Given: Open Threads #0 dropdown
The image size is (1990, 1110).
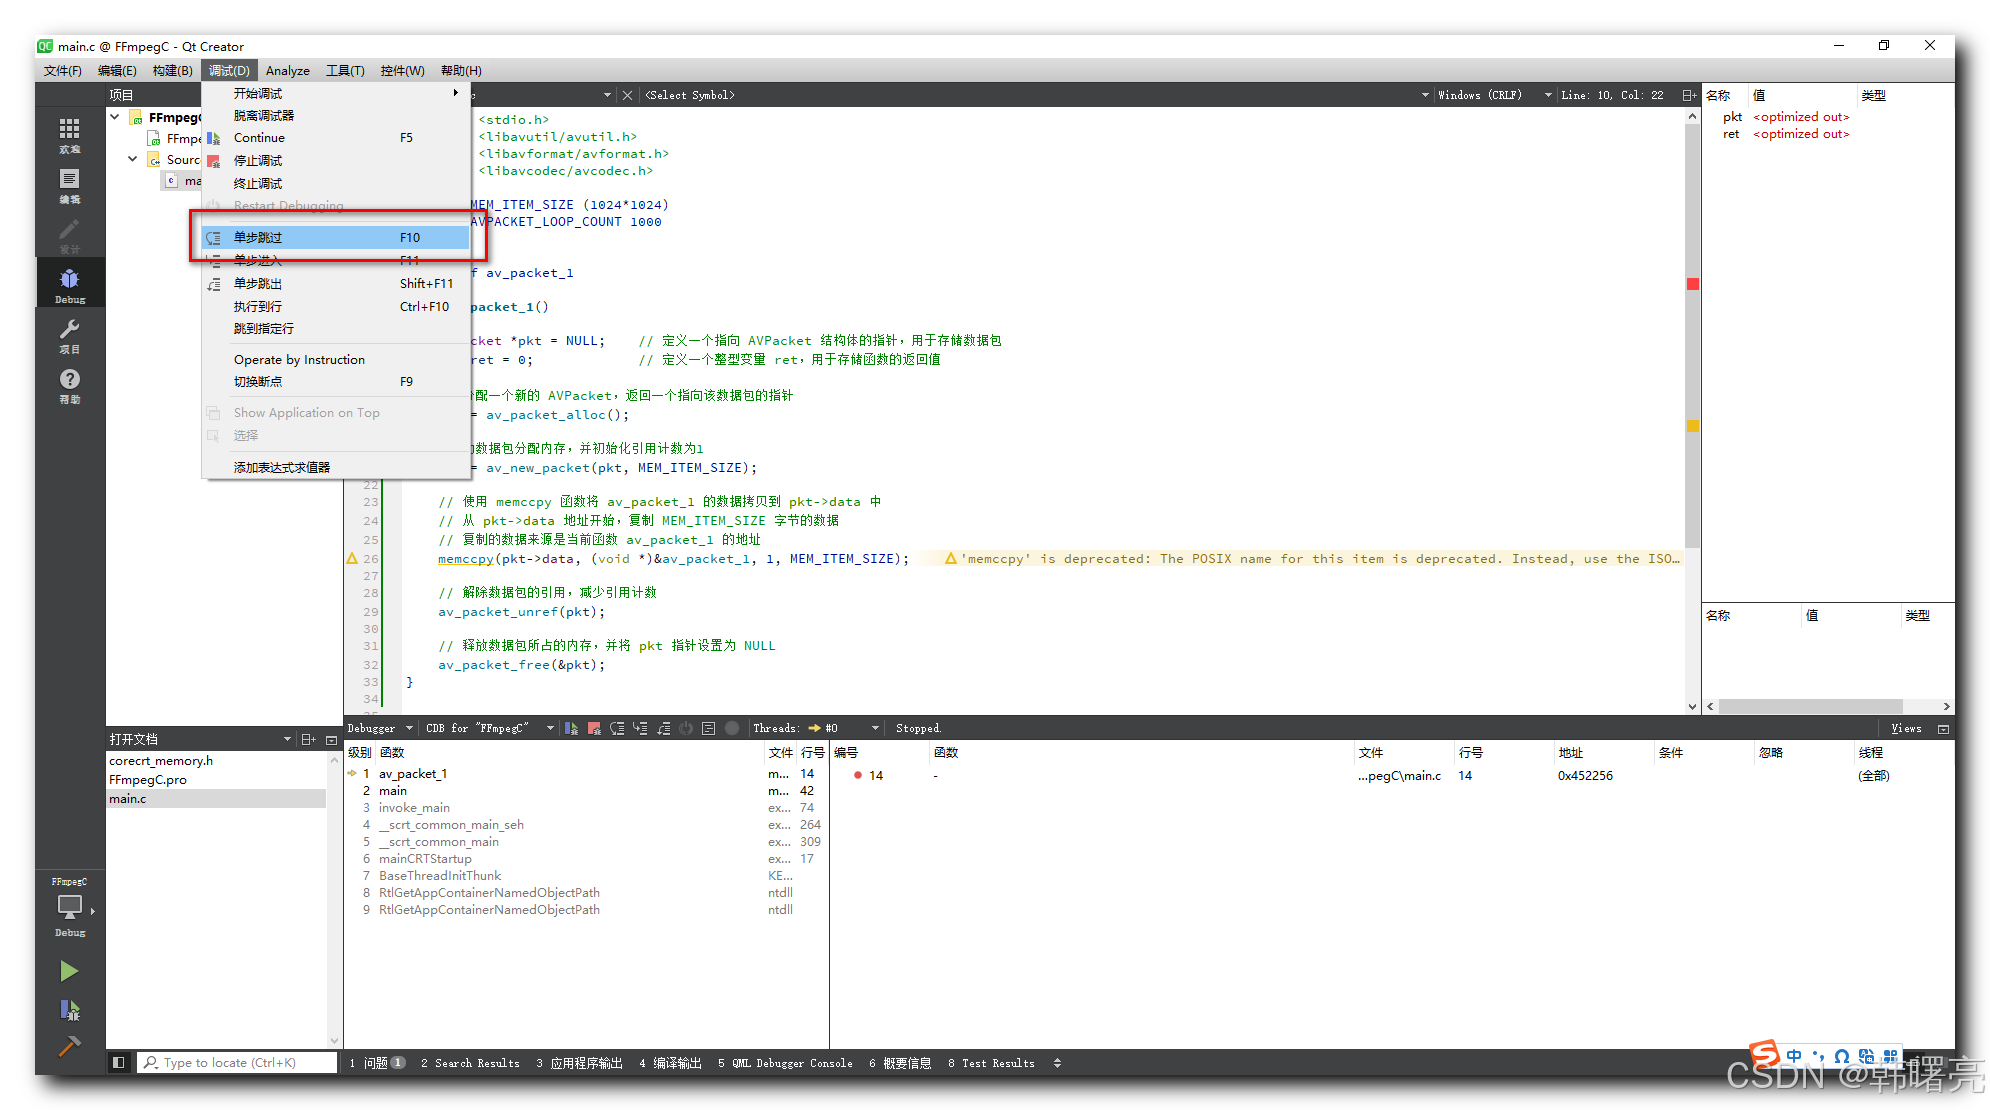Looking at the screenshot, I should click(x=875, y=728).
